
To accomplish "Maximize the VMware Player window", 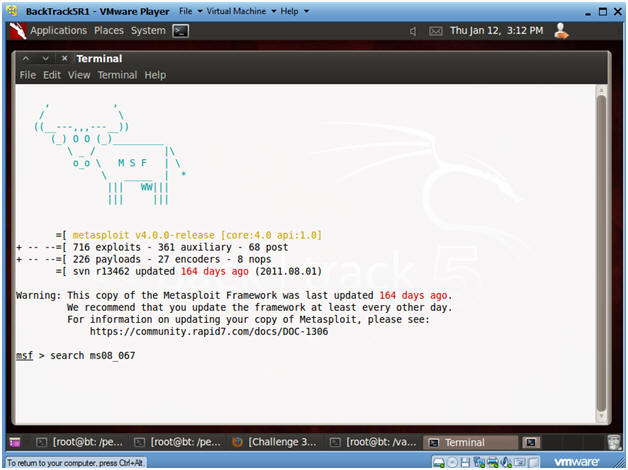I will (603, 12).
